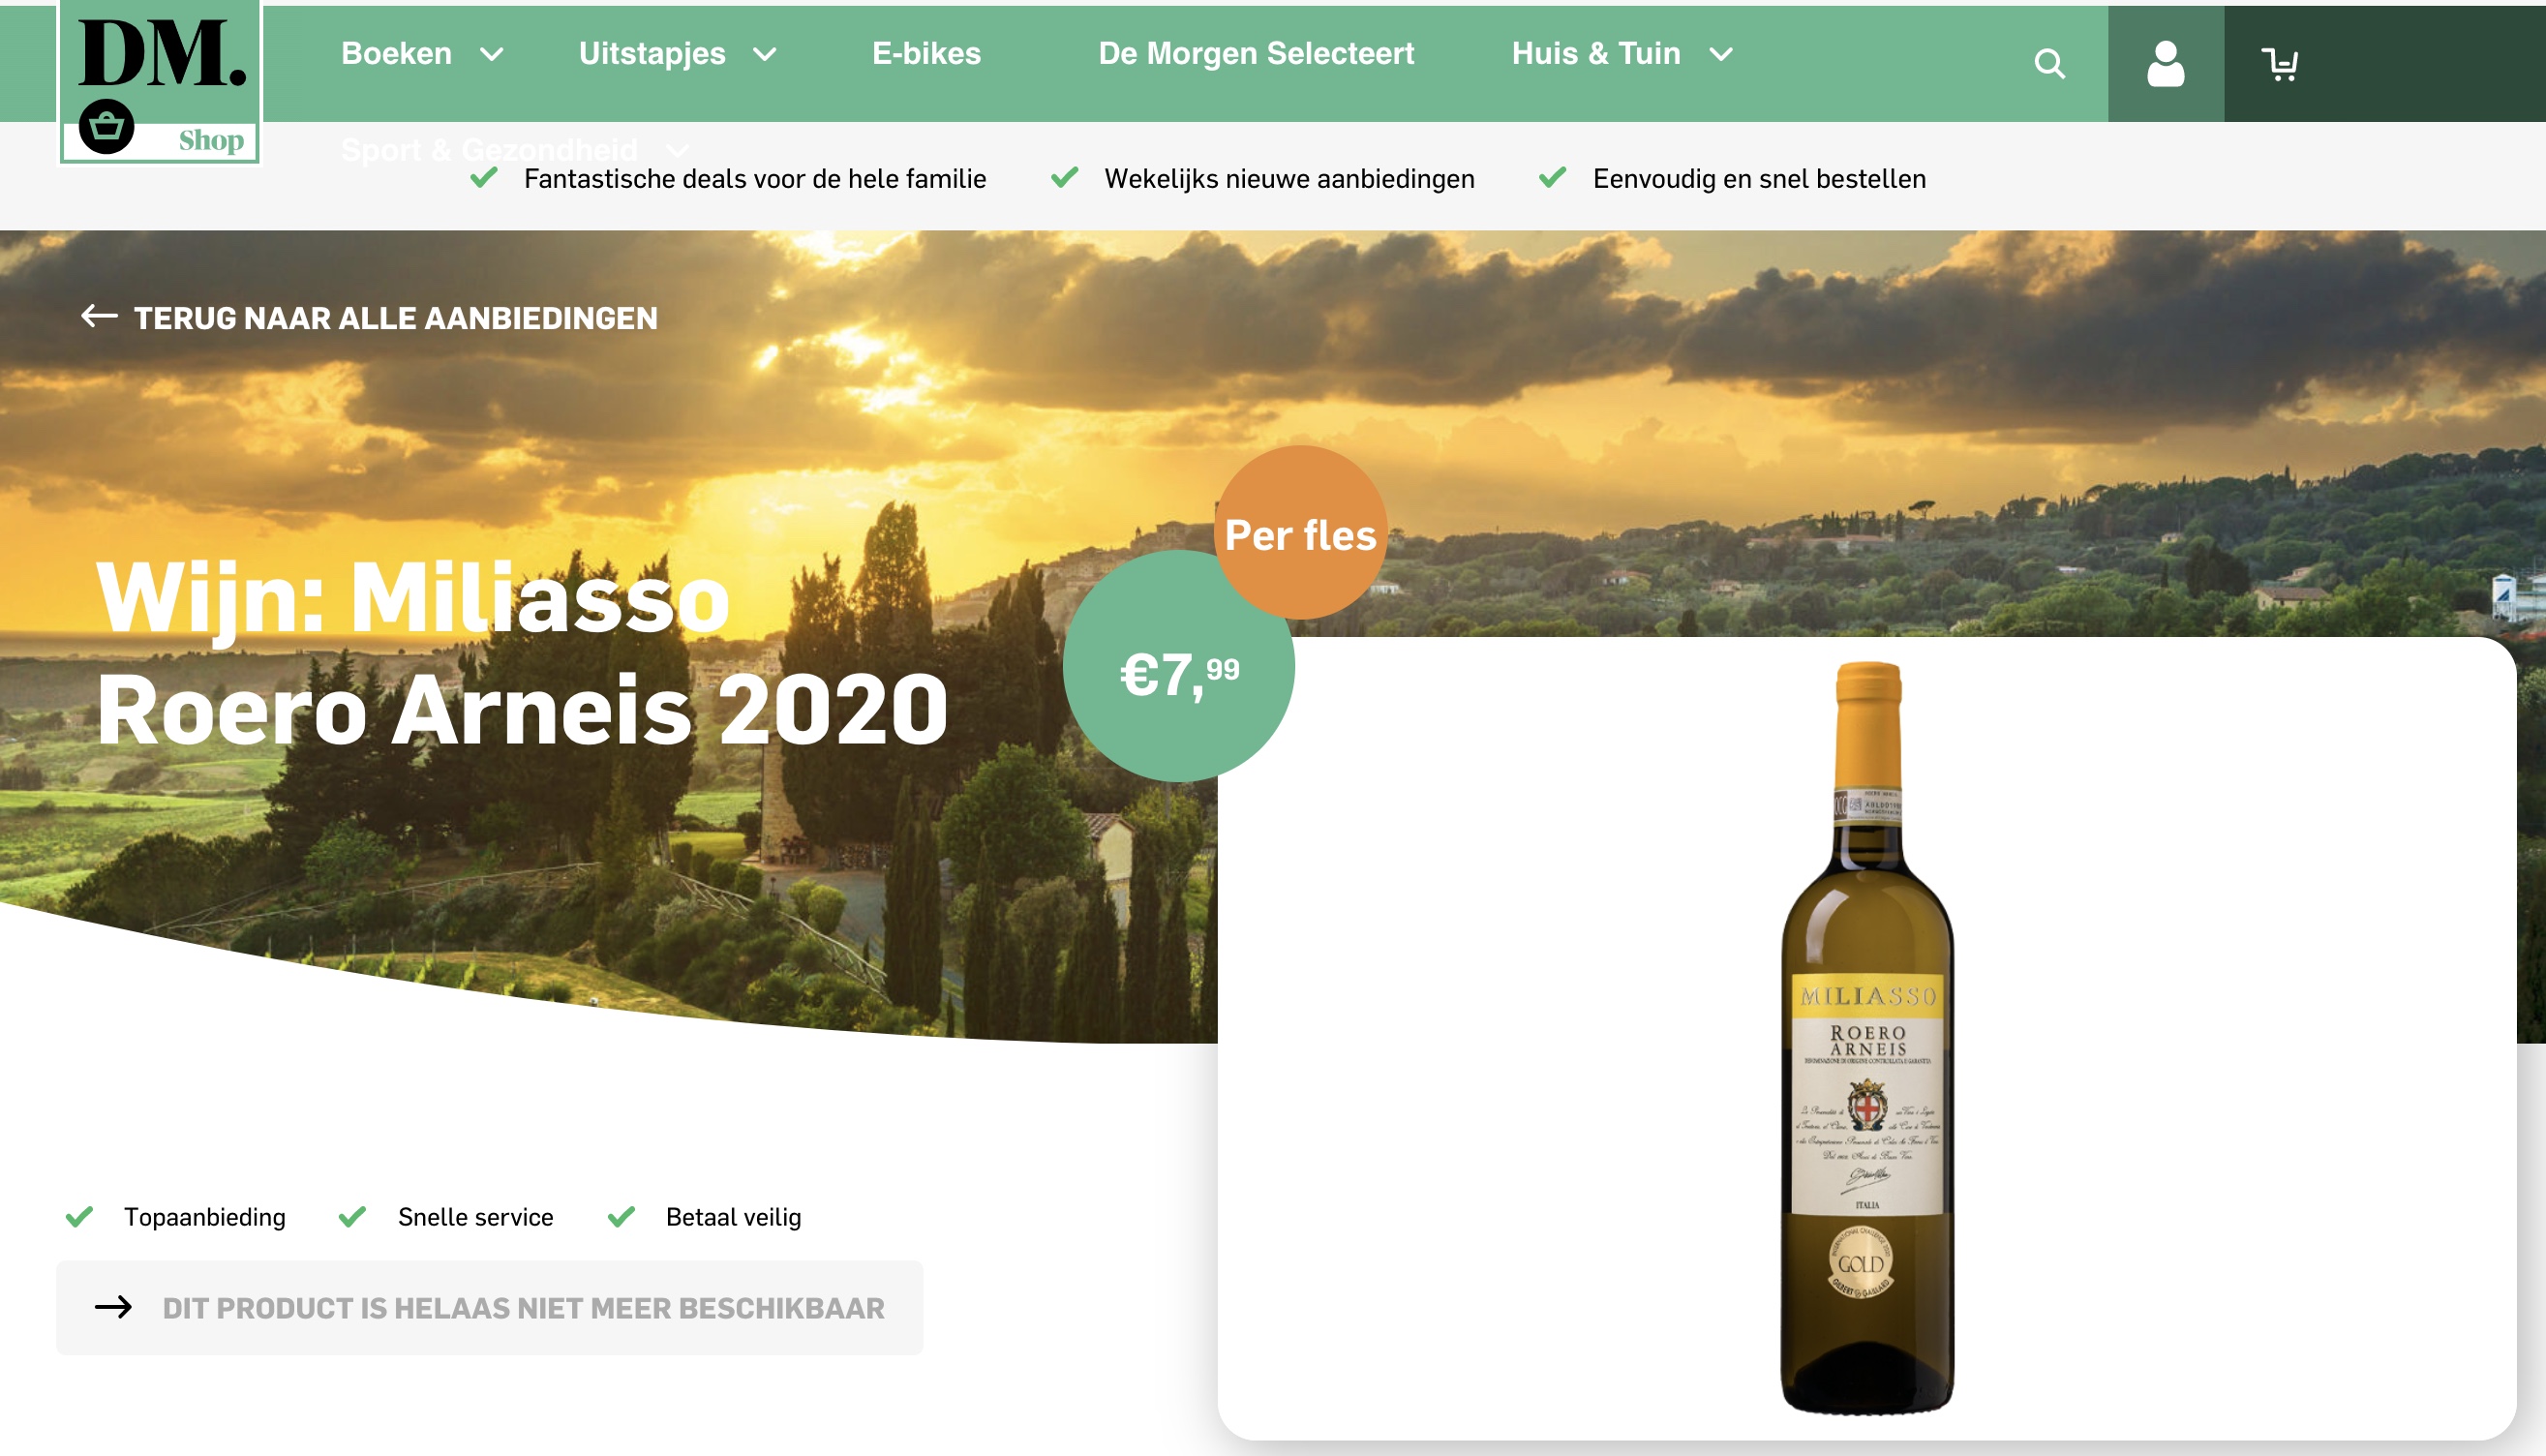2546x1456 pixels.
Task: Click the search magnifier icon
Action: click(x=2049, y=64)
